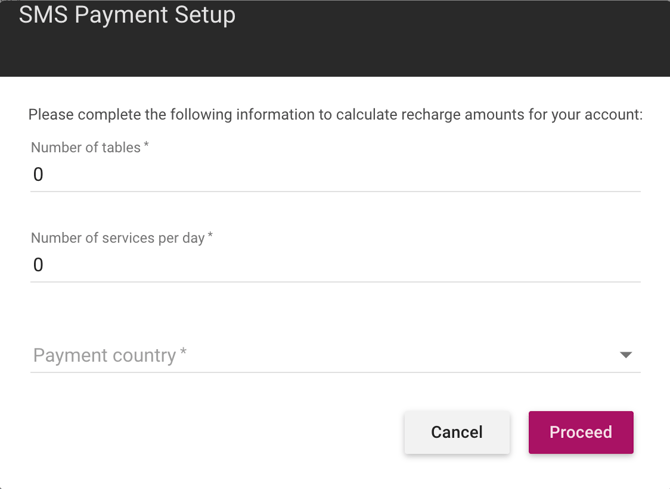The width and height of the screenshot is (670, 489).
Task: Click the underline of the services field
Action: tap(335, 282)
